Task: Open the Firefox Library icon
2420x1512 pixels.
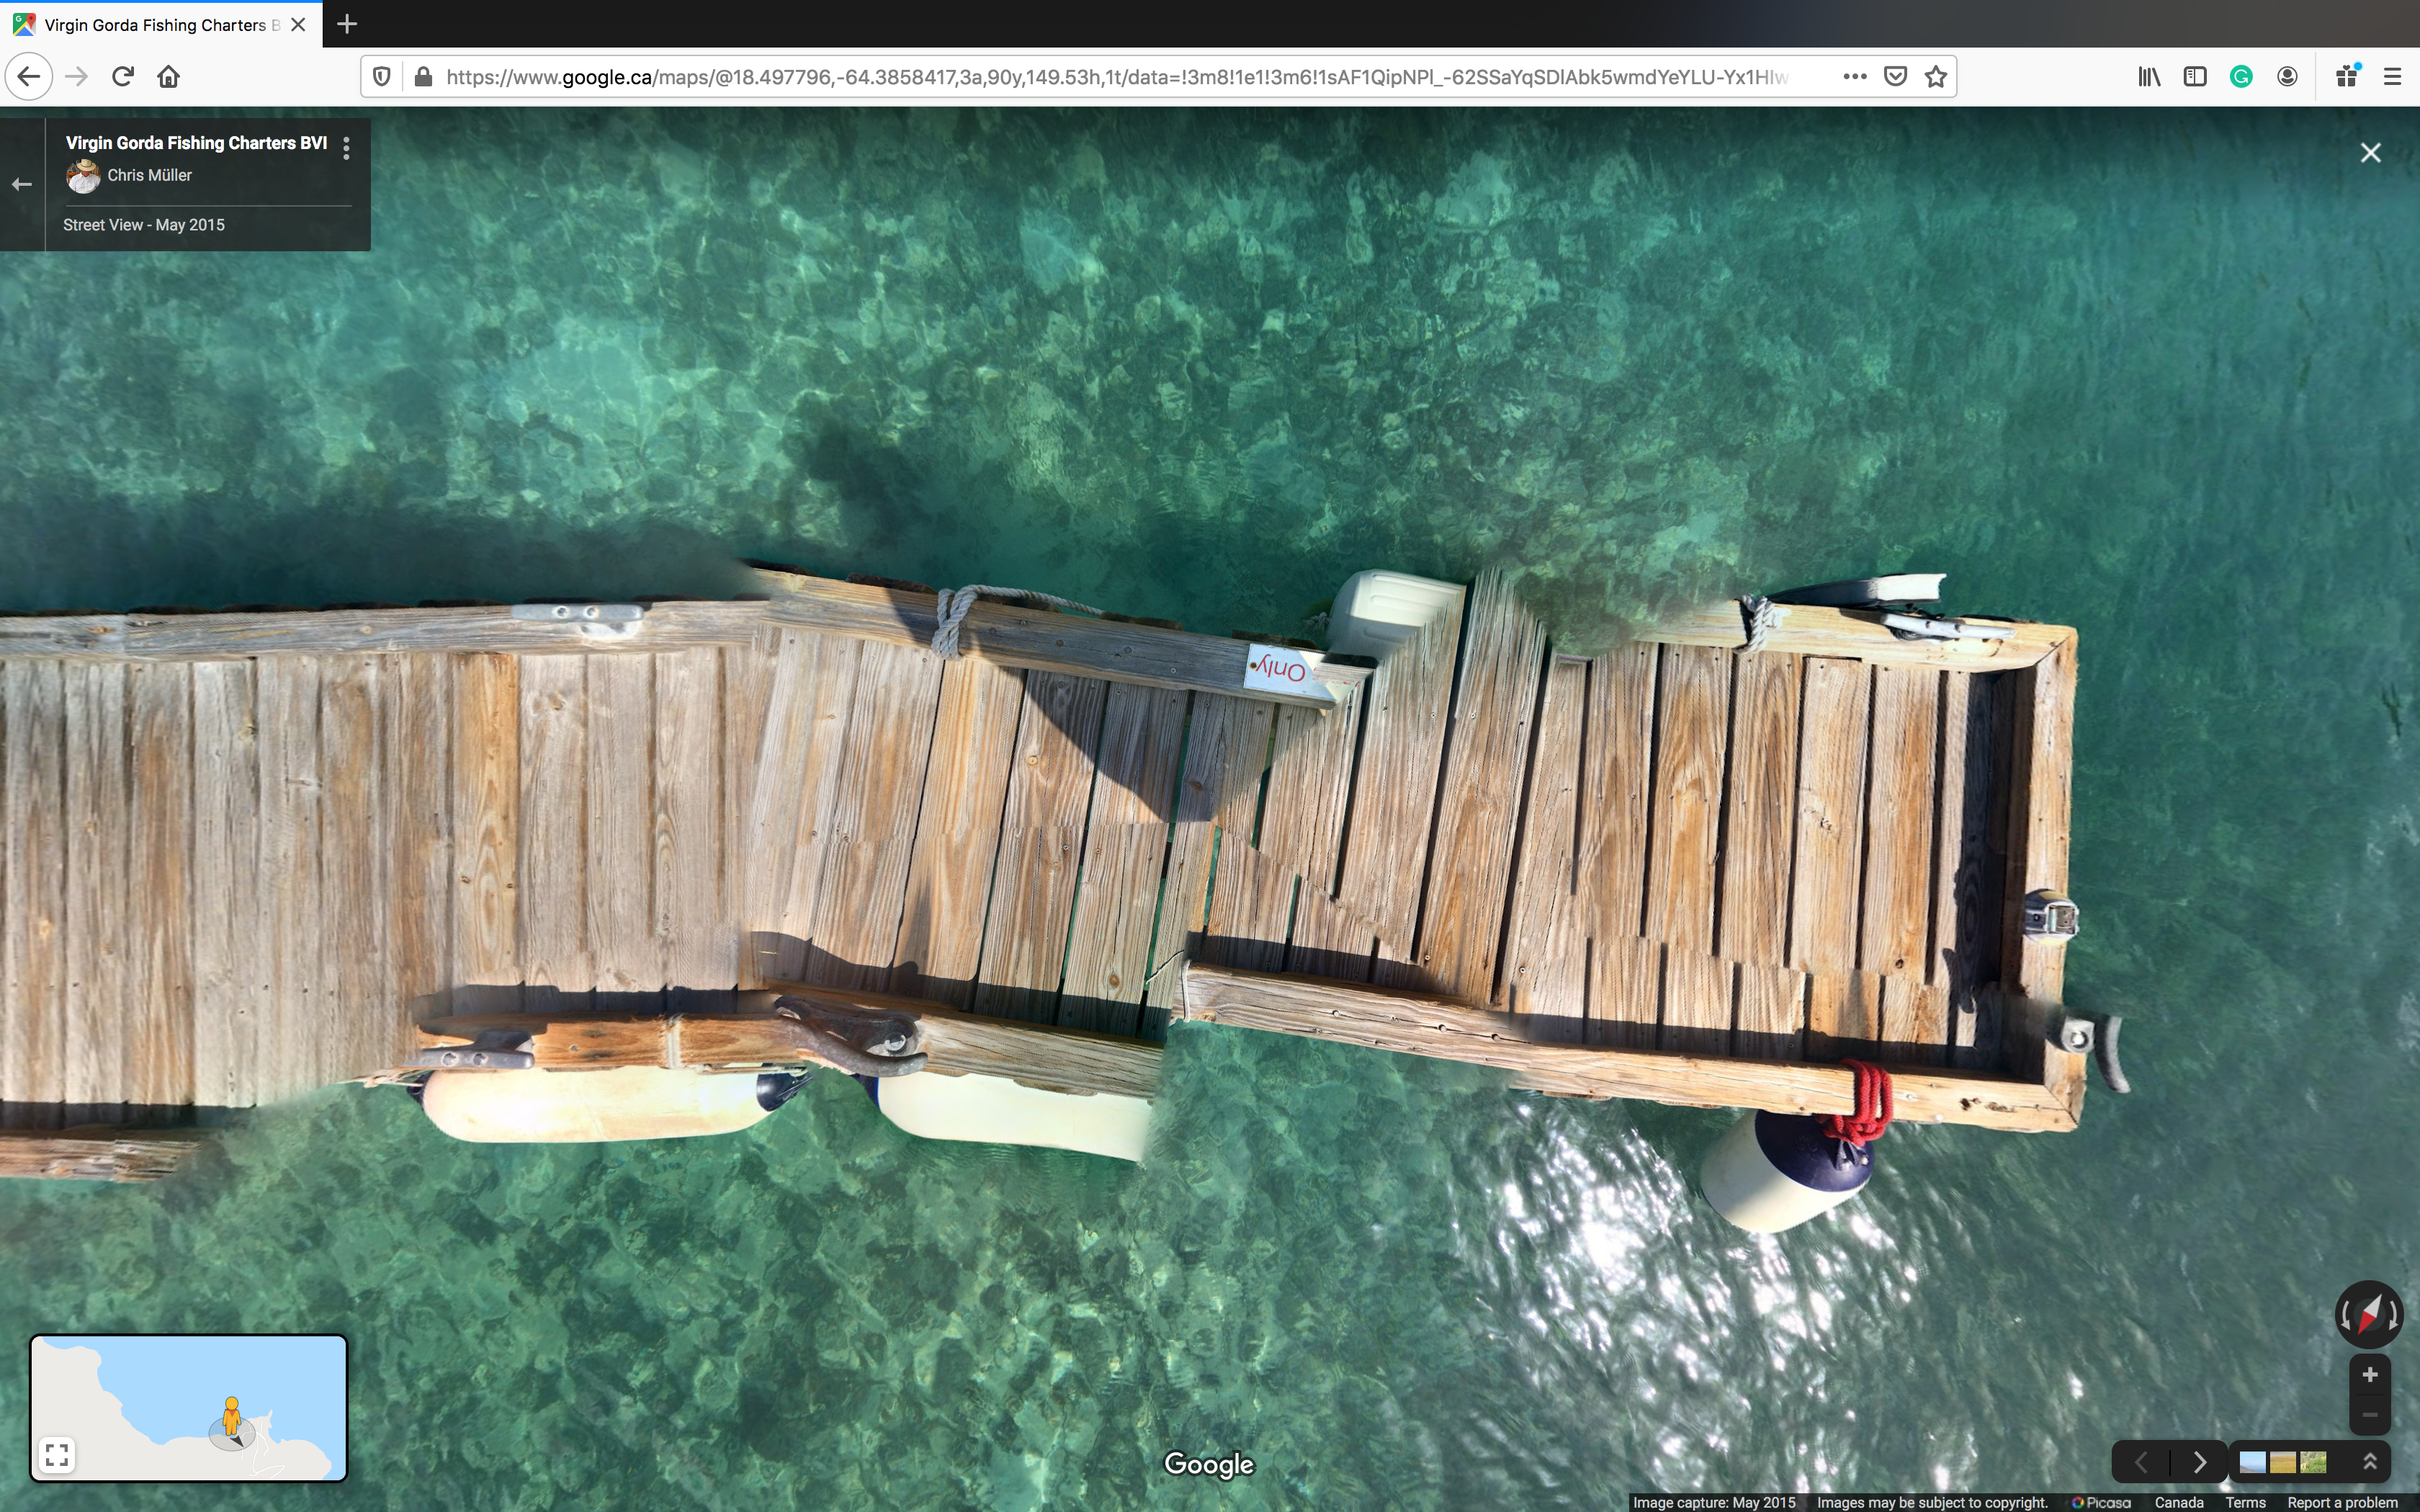Action: point(2149,77)
